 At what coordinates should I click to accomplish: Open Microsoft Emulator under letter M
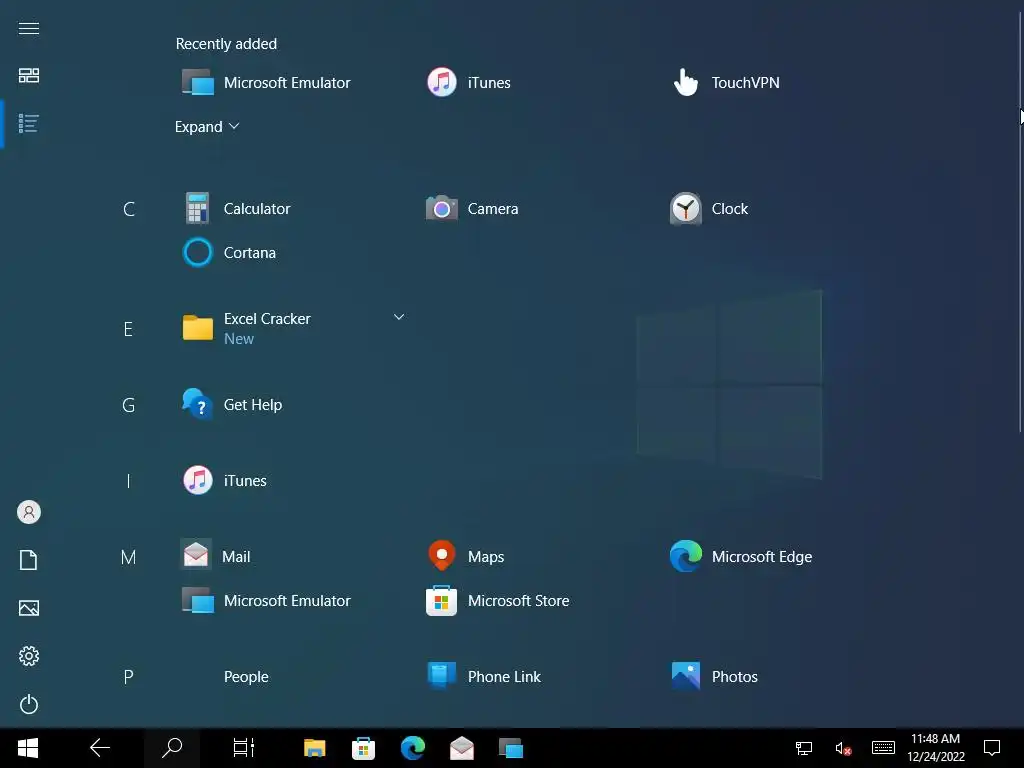266,601
